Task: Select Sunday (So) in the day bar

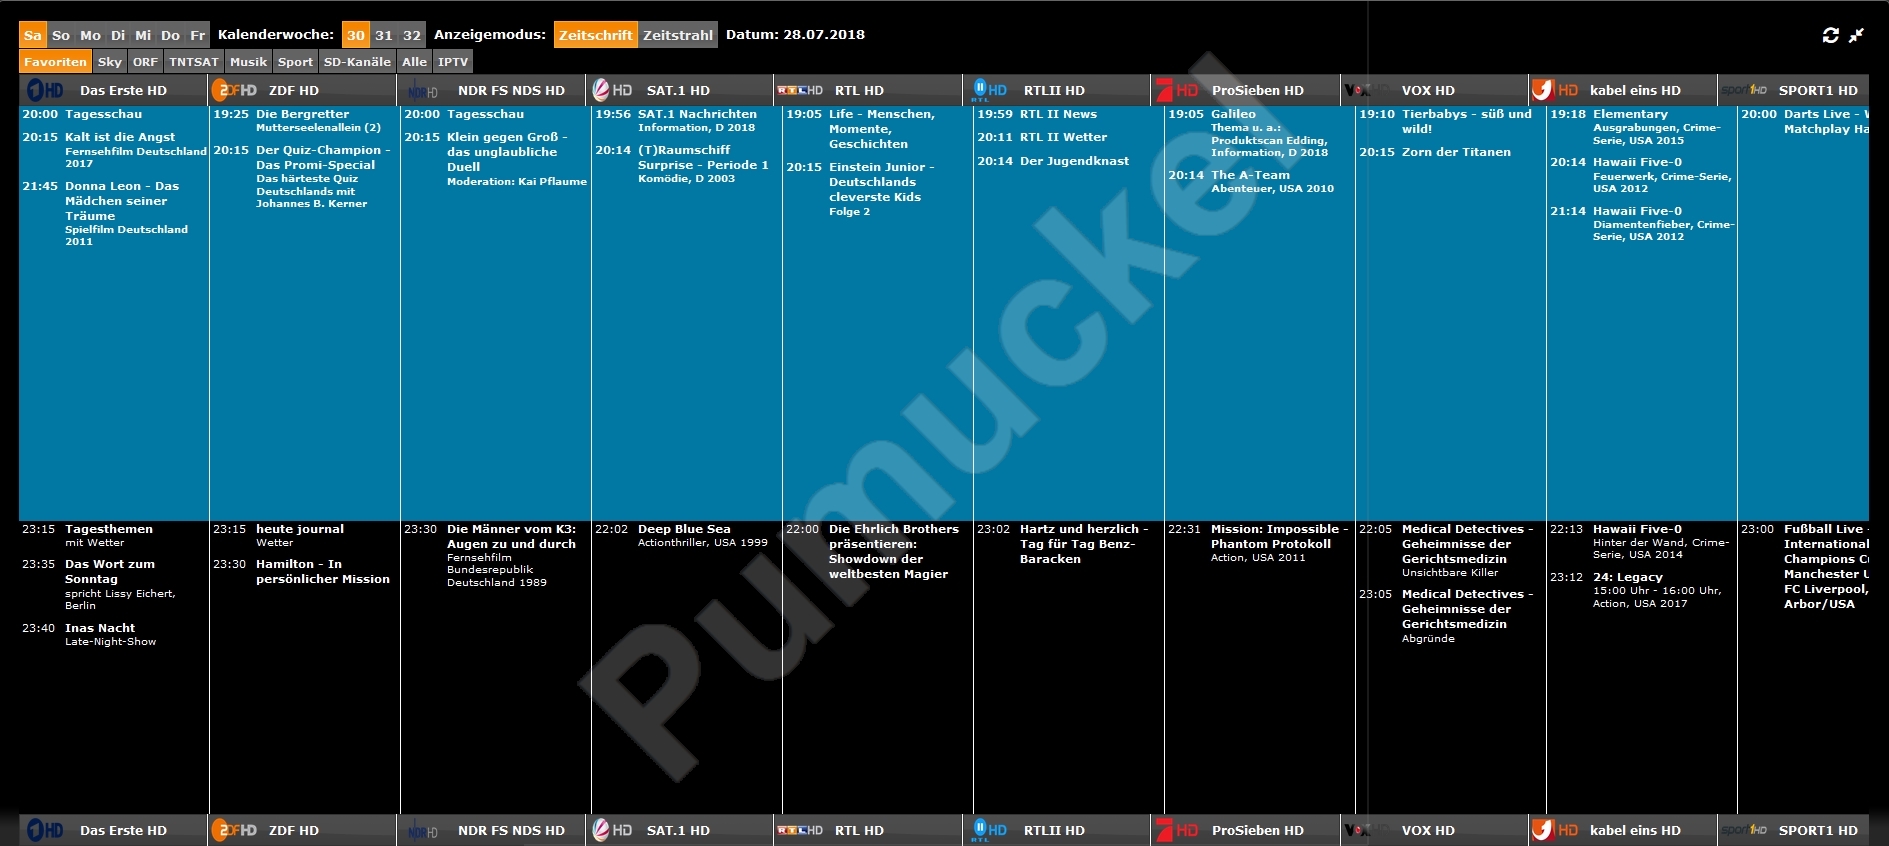Action: (61, 35)
